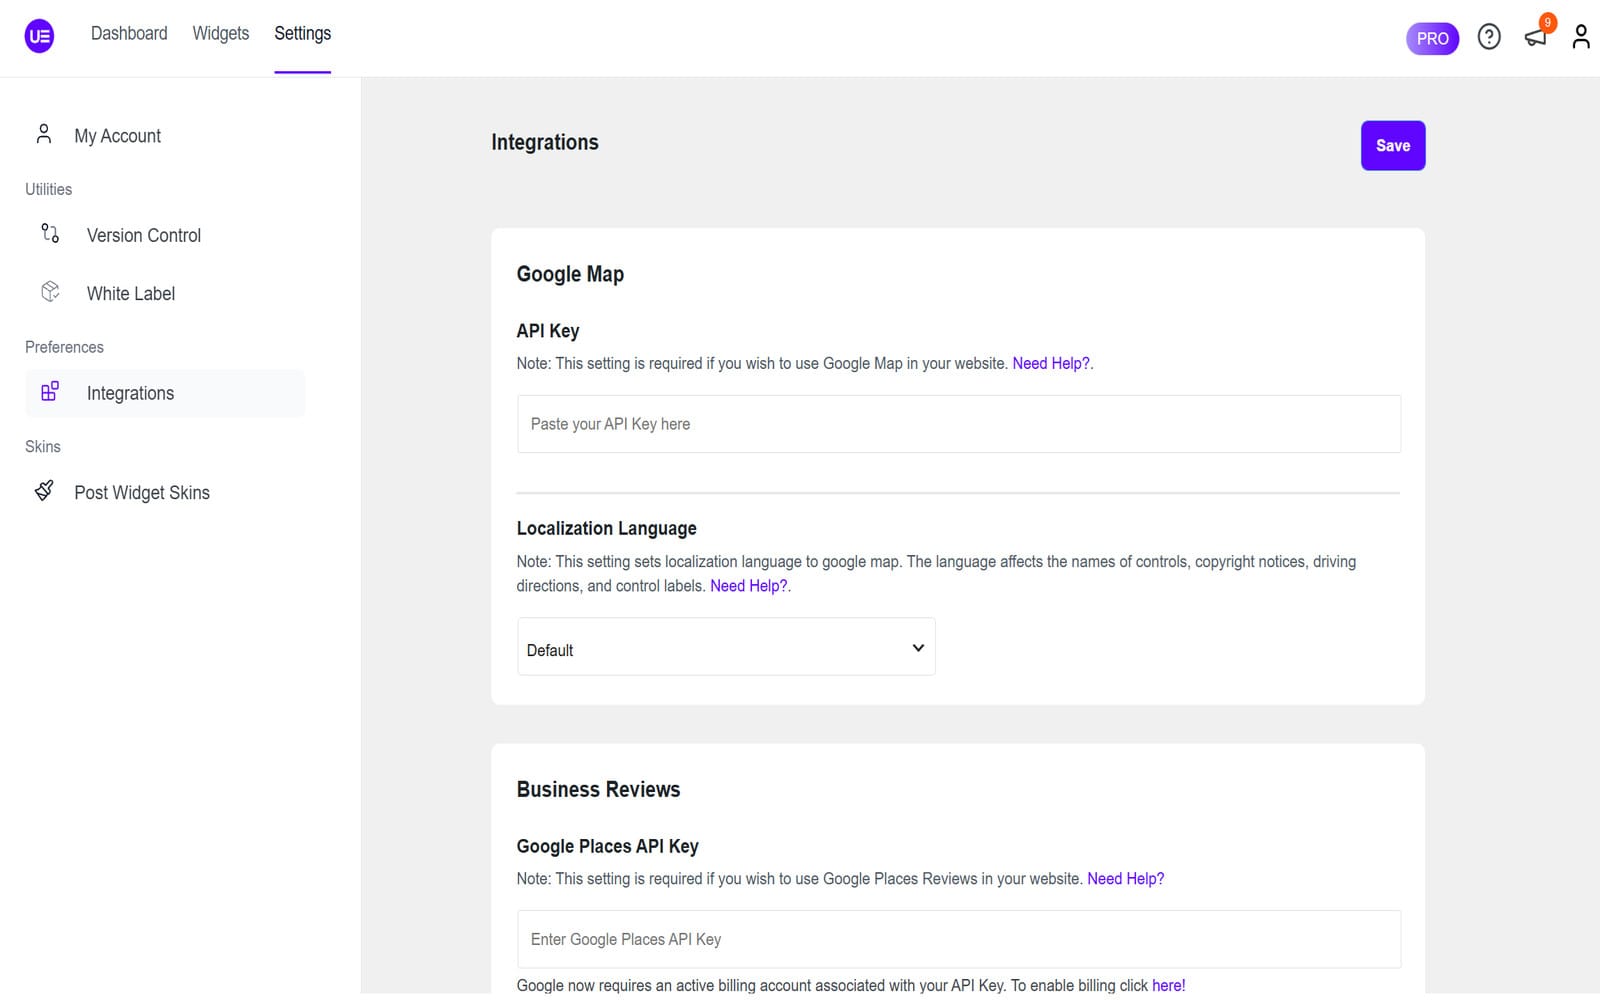Image resolution: width=1600 pixels, height=1000 pixels.
Task: Focus the Paste your API Key field
Action: tap(959, 424)
